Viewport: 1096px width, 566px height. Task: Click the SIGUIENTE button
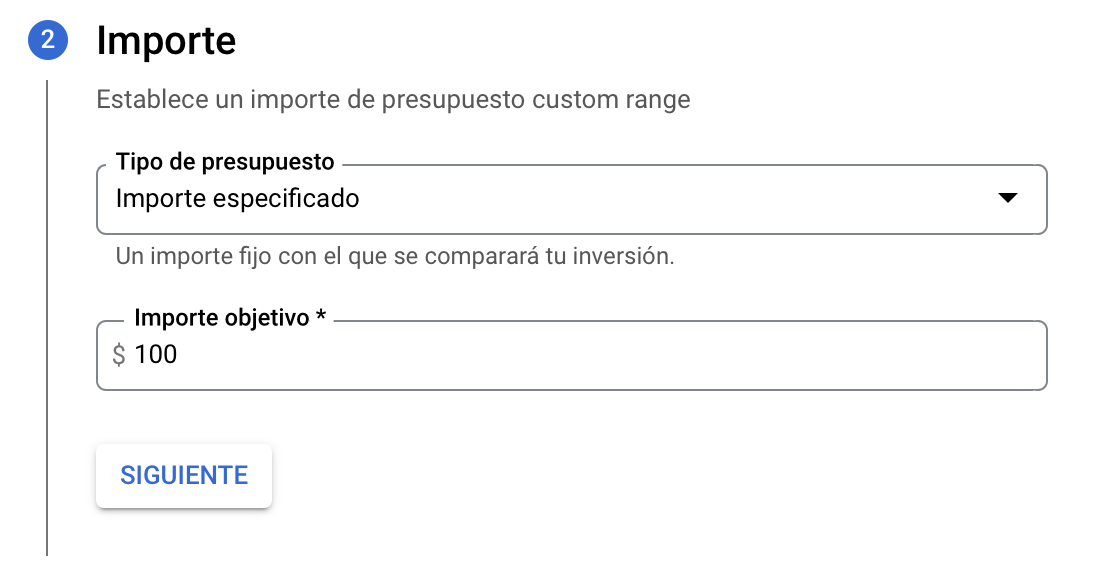184,475
